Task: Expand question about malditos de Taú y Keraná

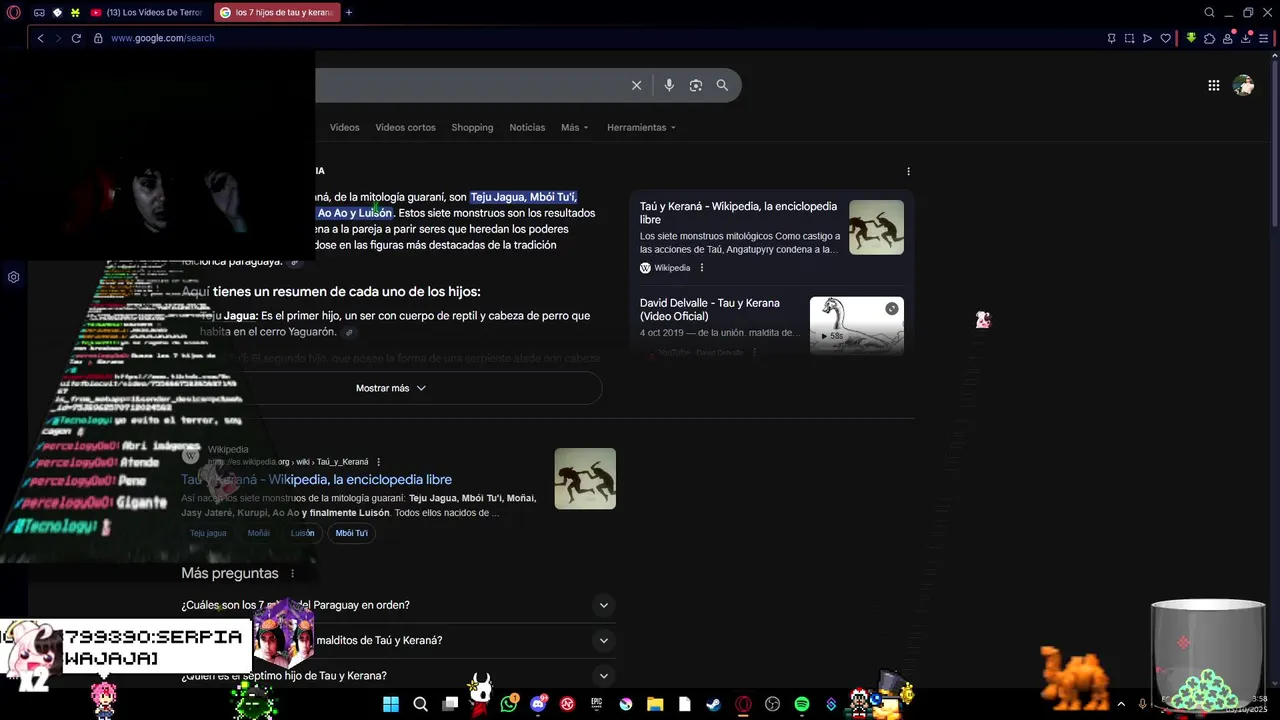Action: (397, 640)
